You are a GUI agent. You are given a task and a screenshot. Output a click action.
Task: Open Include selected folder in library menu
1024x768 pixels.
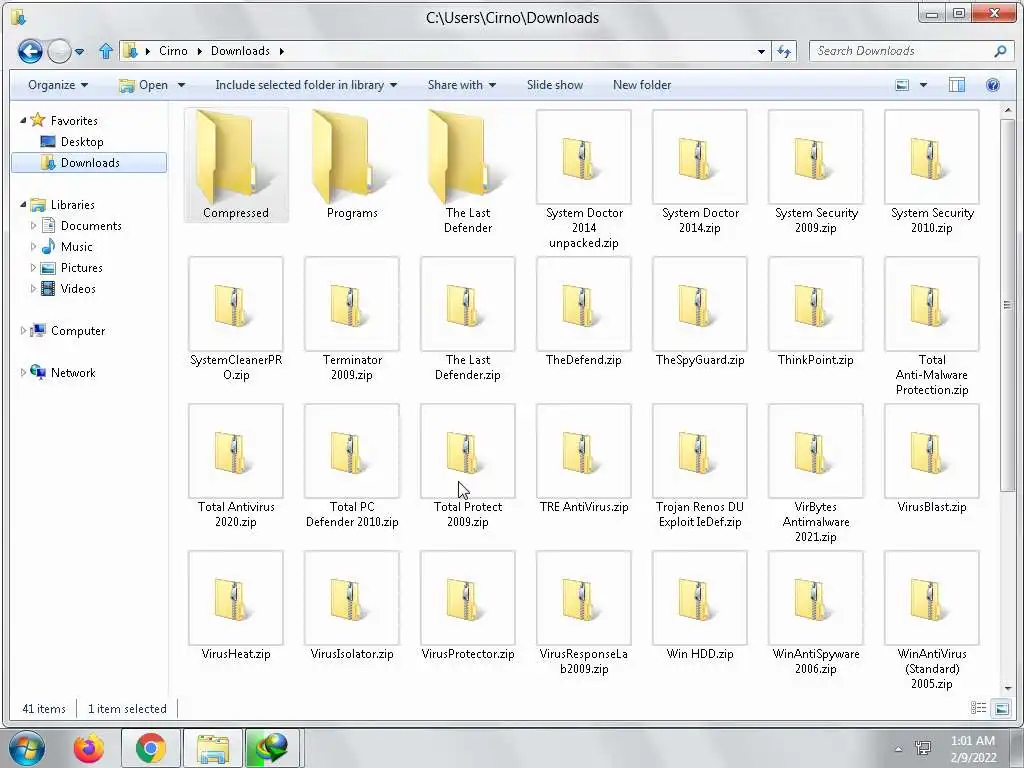306,85
